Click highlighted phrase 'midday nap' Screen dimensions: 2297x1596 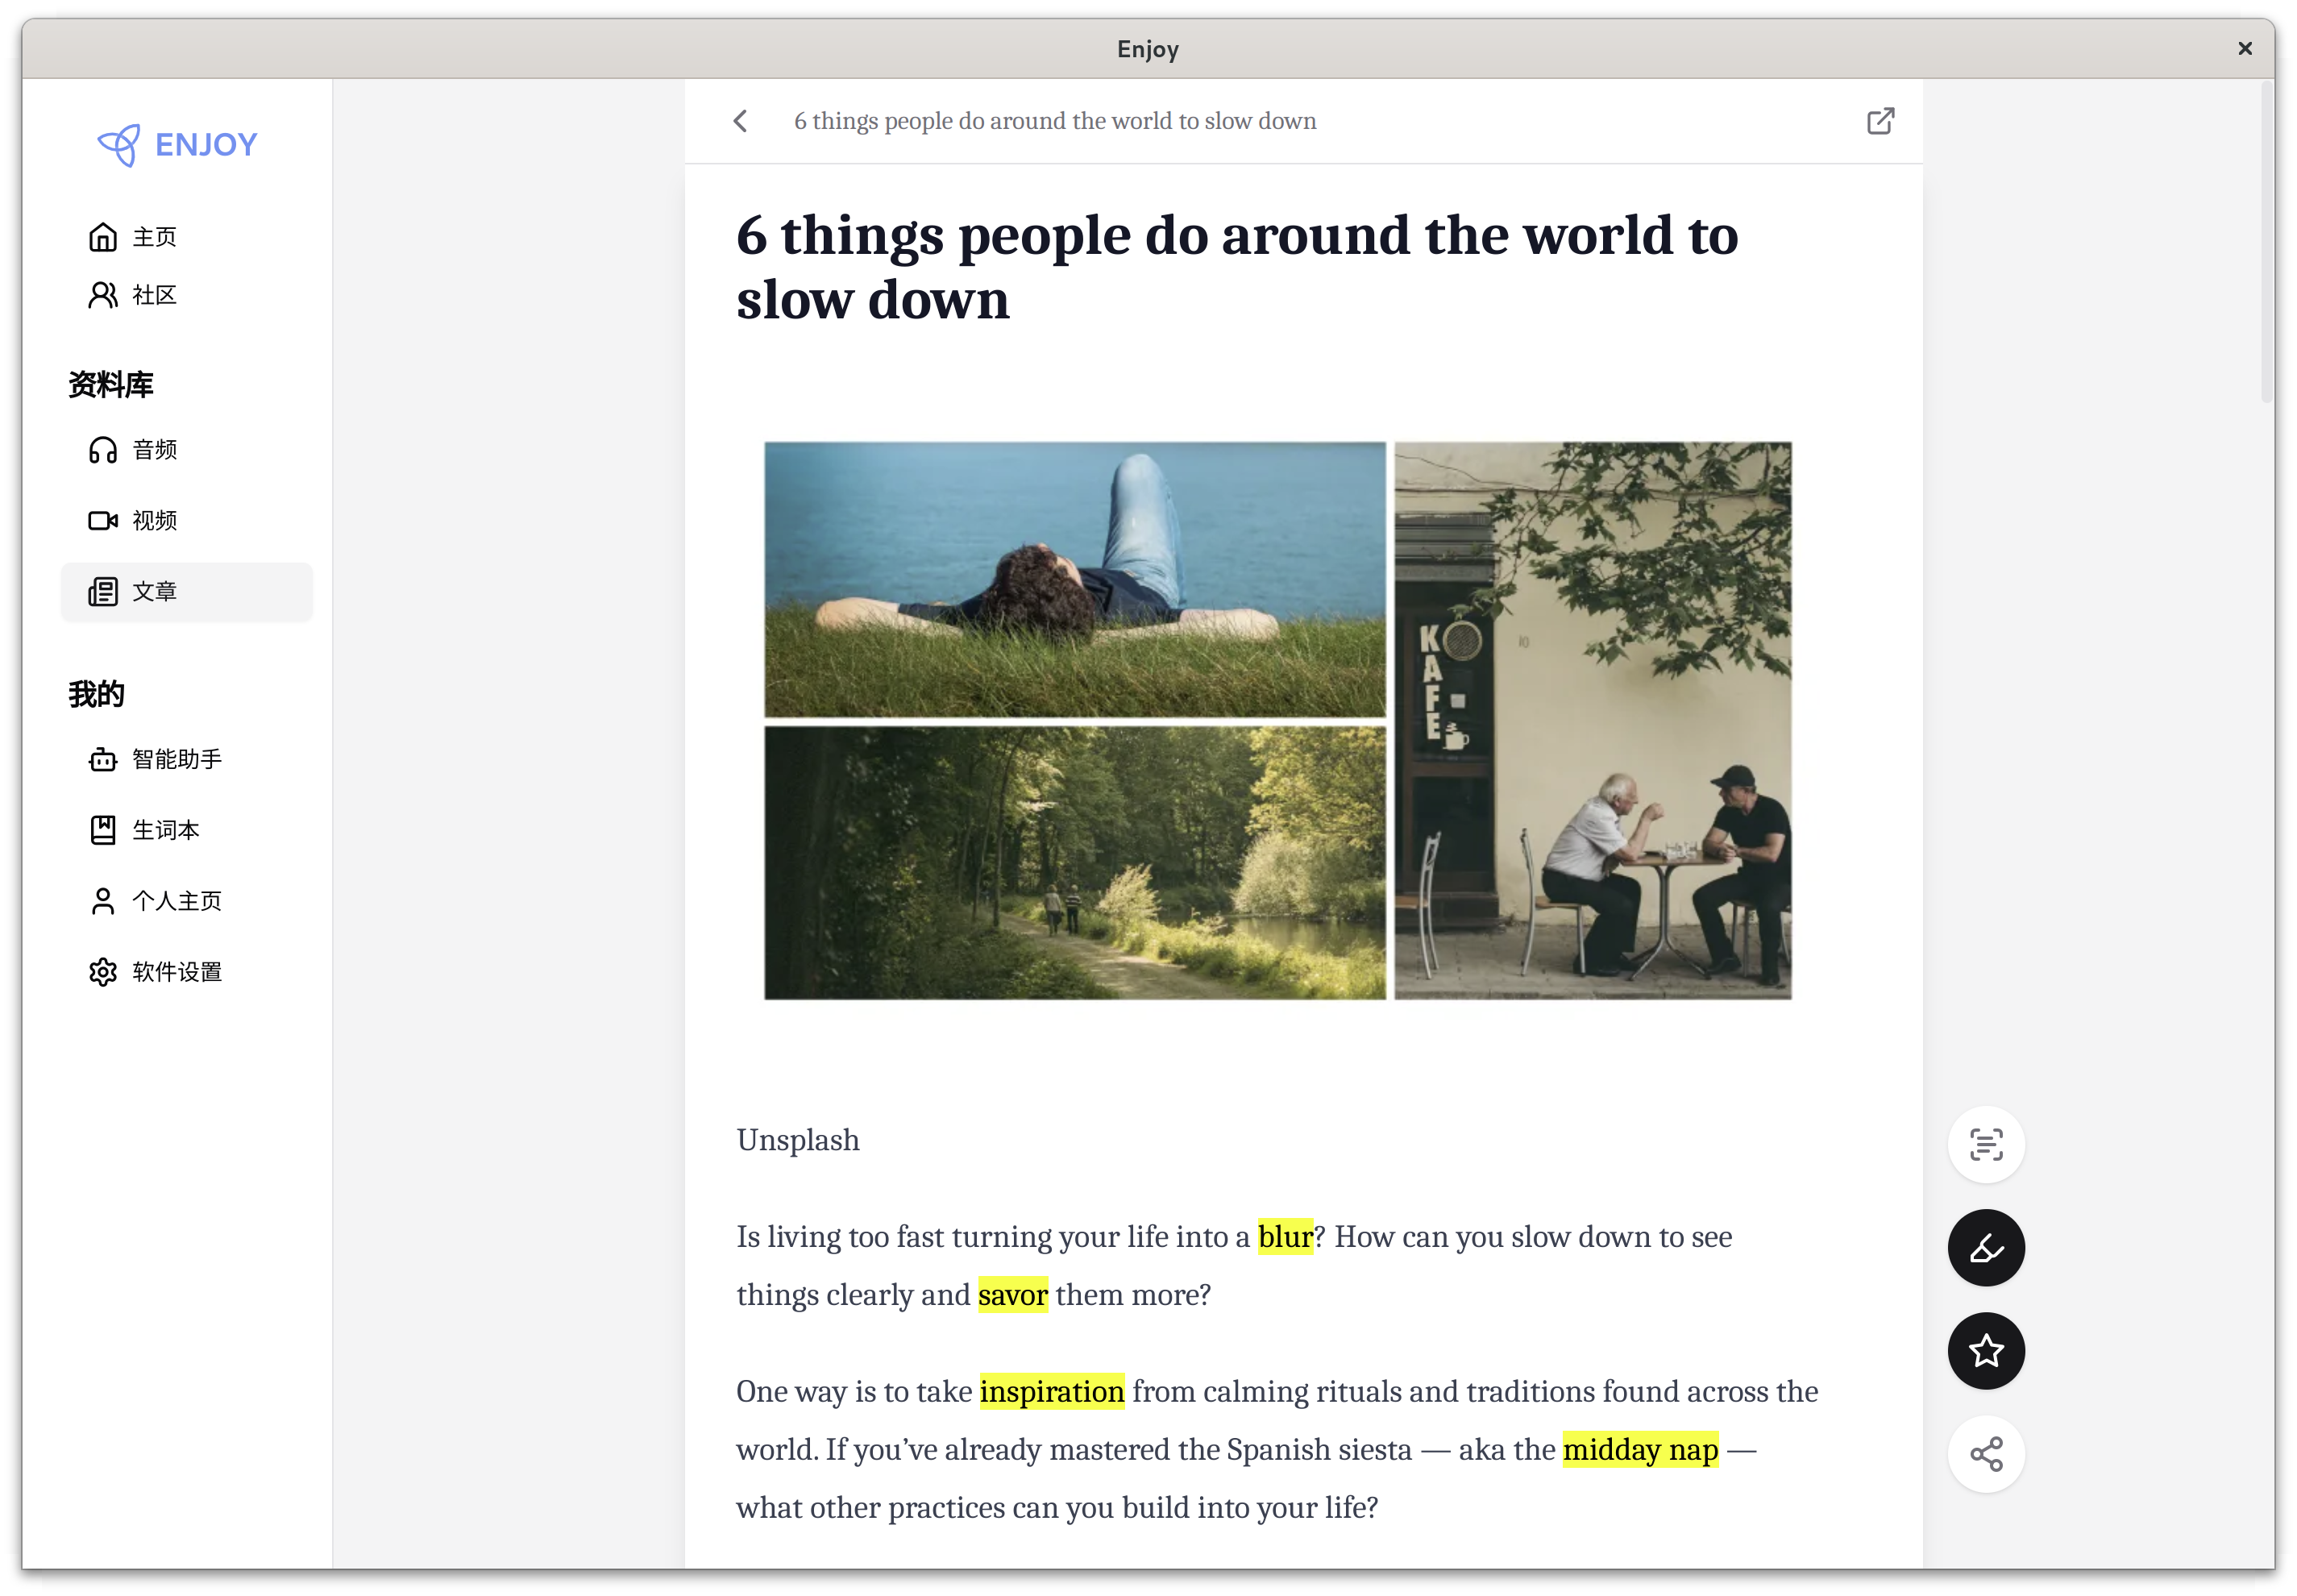(1640, 1450)
